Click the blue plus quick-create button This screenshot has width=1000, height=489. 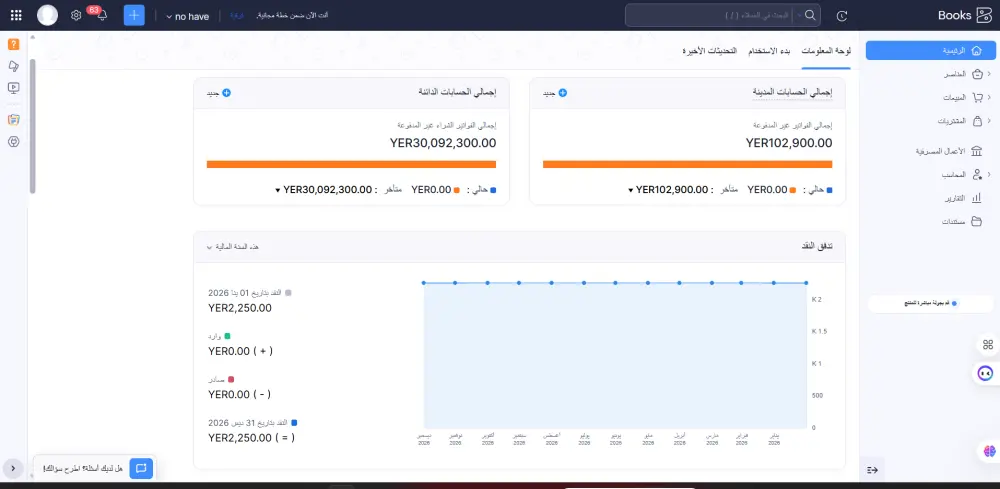pos(134,15)
